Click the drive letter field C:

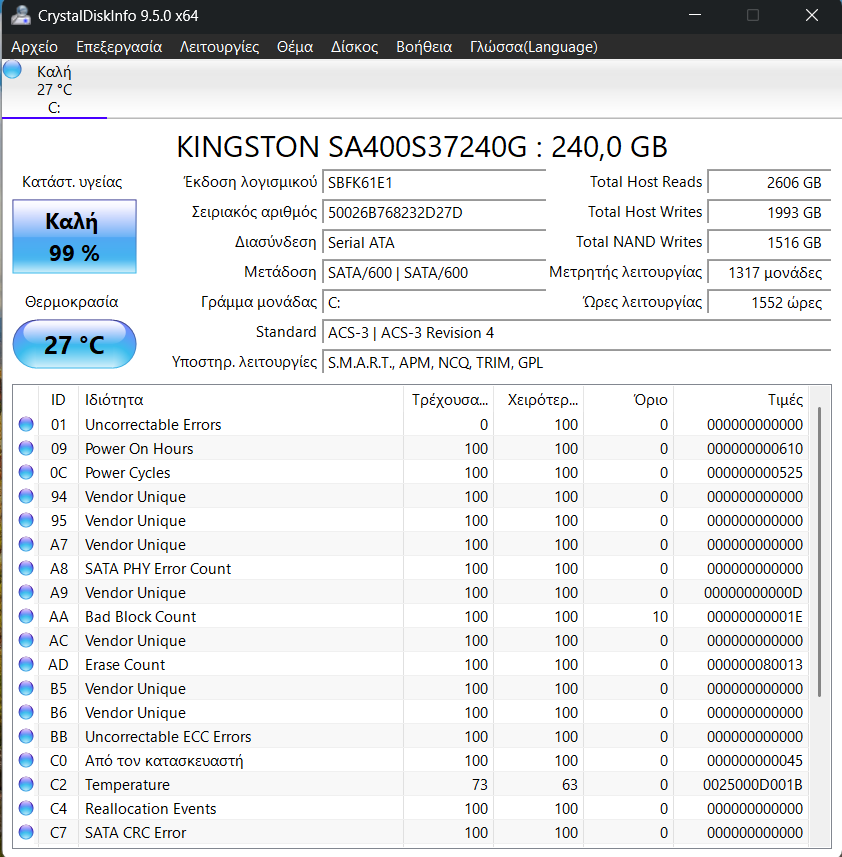click(434, 303)
